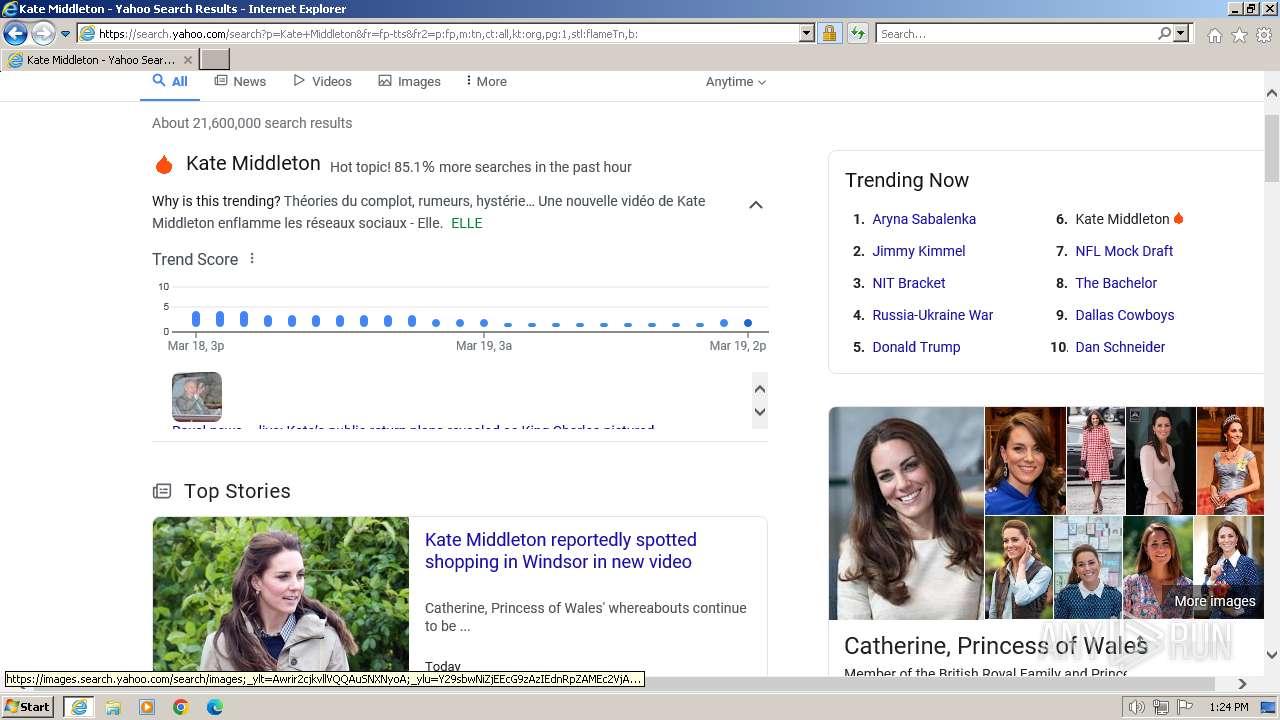Open Internet Explorer from the taskbar

pyautogui.click(x=79, y=707)
